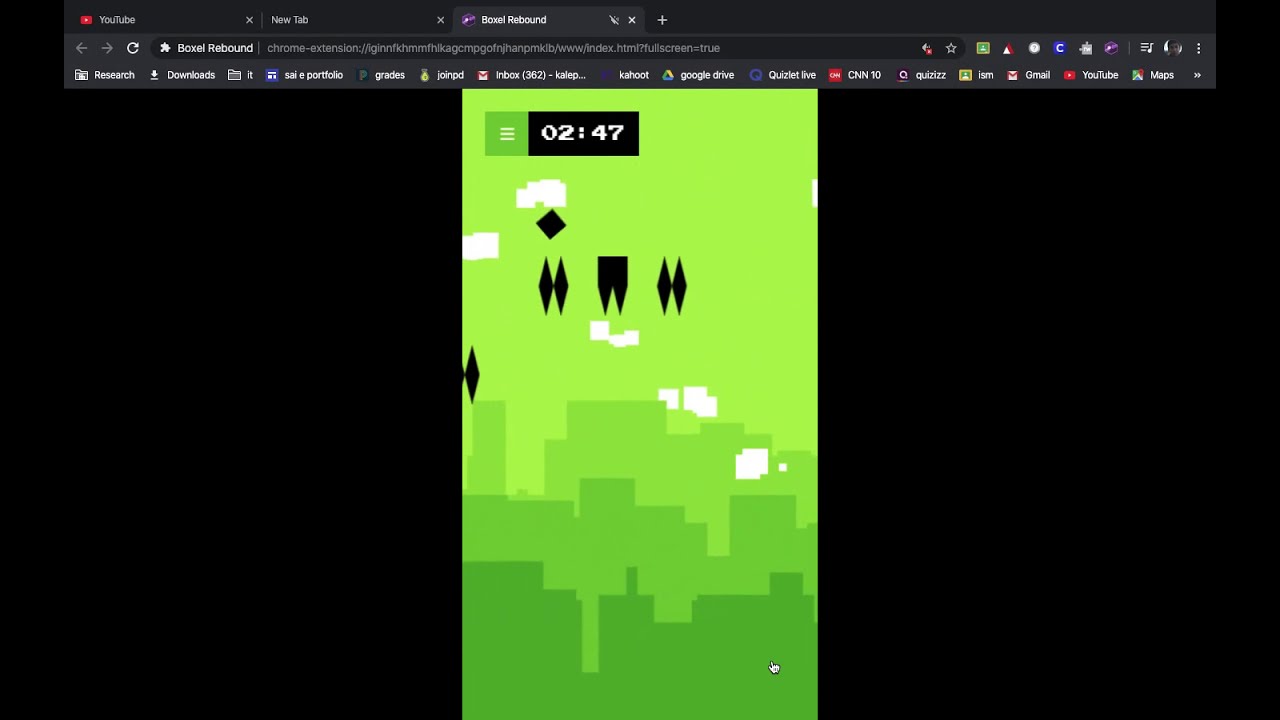Open the CNN 10 bookmark
Image resolution: width=1280 pixels, height=720 pixels.
[855, 75]
